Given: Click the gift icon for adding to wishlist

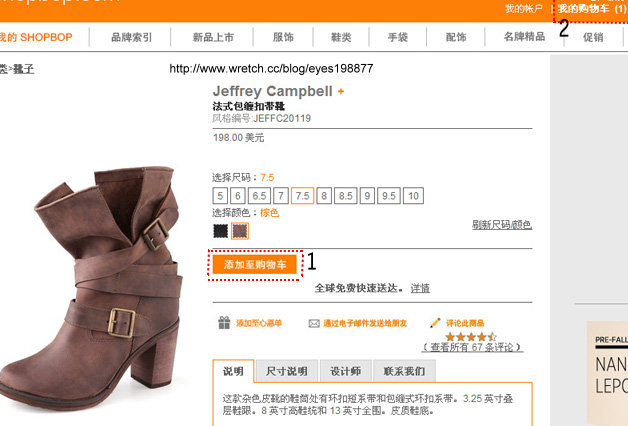Looking at the screenshot, I should click(224, 322).
